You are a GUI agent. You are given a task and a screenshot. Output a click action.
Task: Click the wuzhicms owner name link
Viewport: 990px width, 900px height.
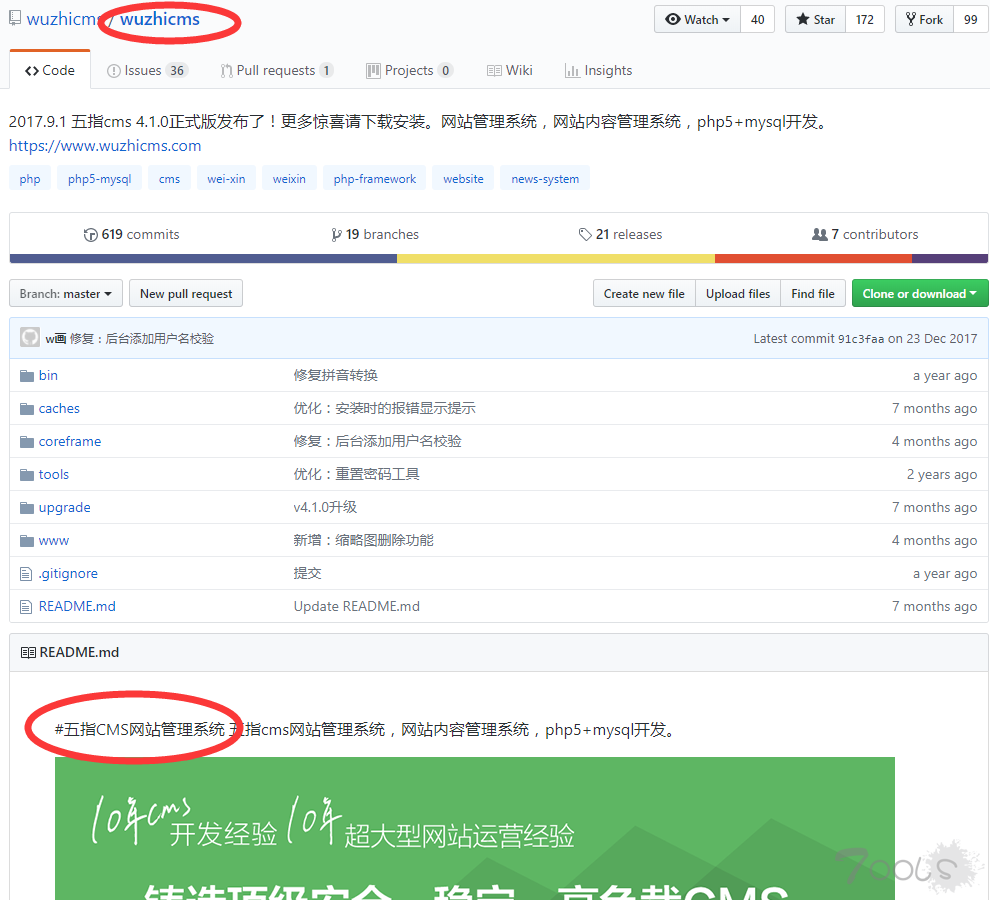tap(62, 20)
